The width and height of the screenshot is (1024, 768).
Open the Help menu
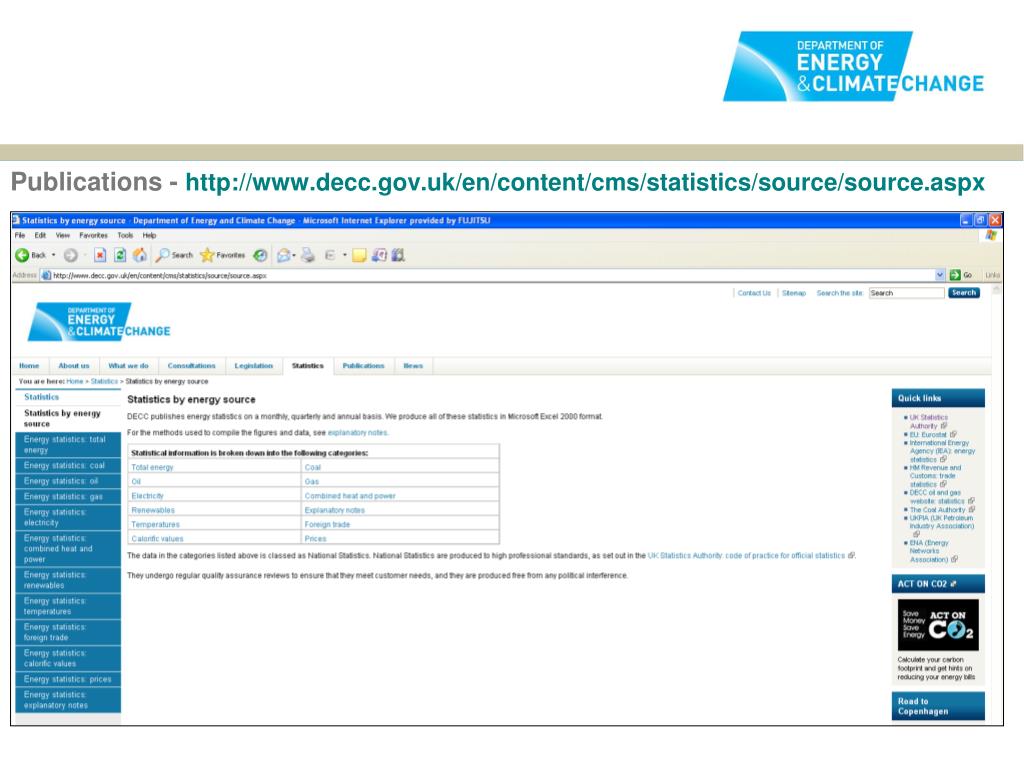pos(150,236)
